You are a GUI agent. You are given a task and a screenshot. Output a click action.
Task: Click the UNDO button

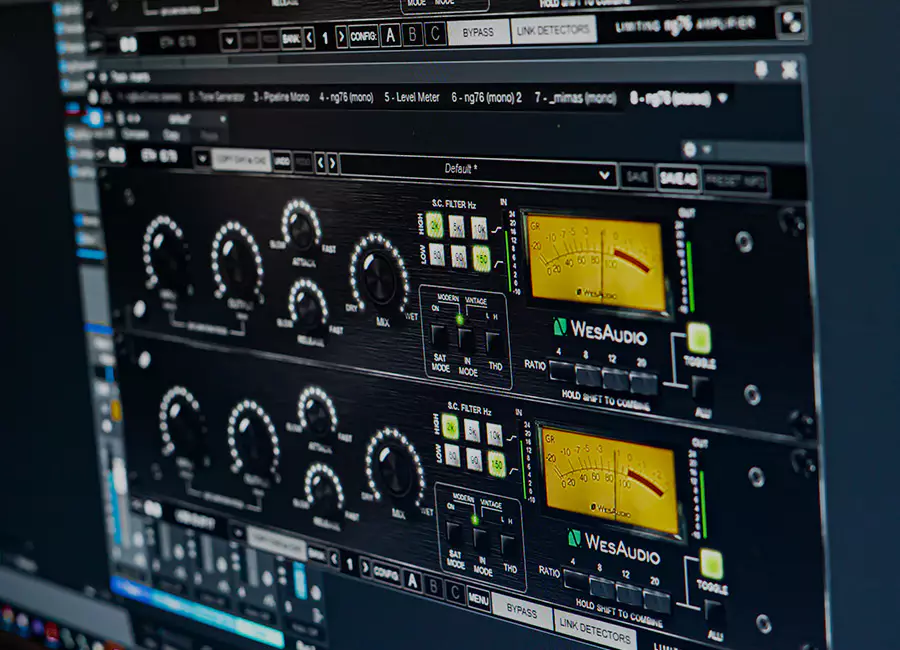[282, 161]
